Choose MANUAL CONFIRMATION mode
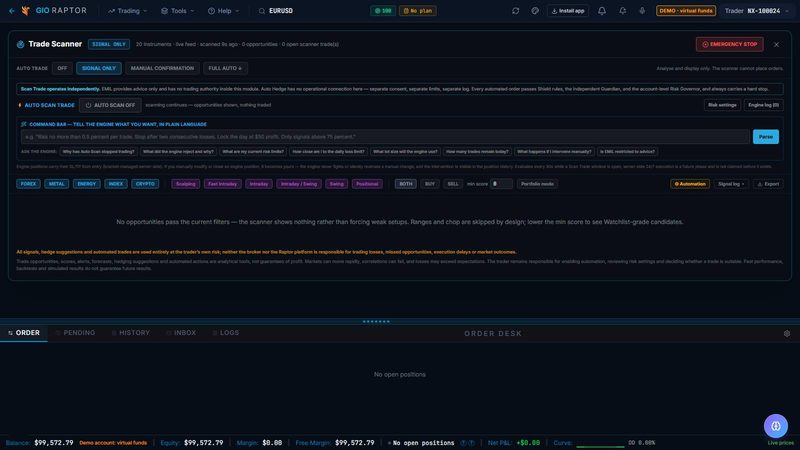The height and width of the screenshot is (450, 800). (162, 68)
